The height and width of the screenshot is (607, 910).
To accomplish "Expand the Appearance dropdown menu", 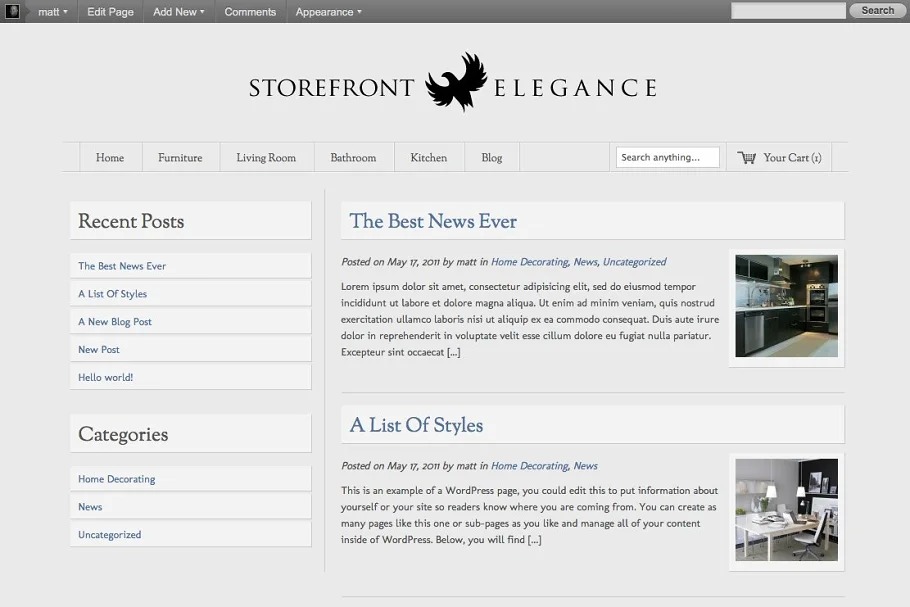I will coord(328,12).
